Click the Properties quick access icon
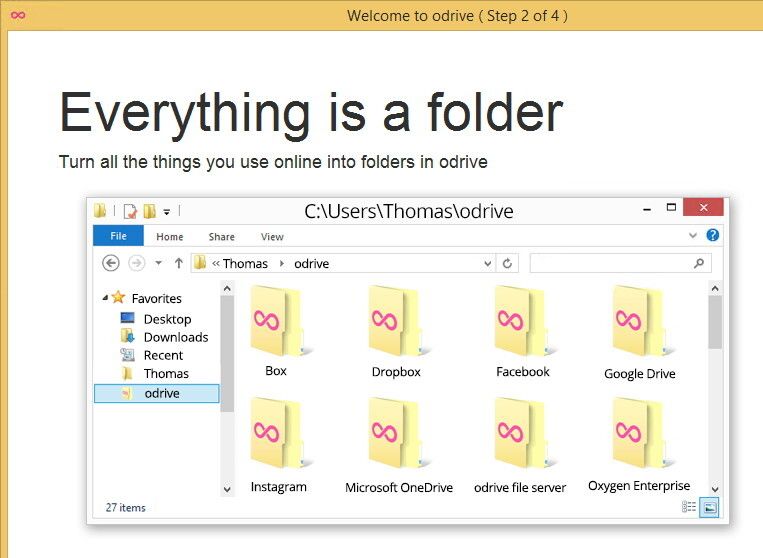The width and height of the screenshot is (763, 558). point(130,211)
